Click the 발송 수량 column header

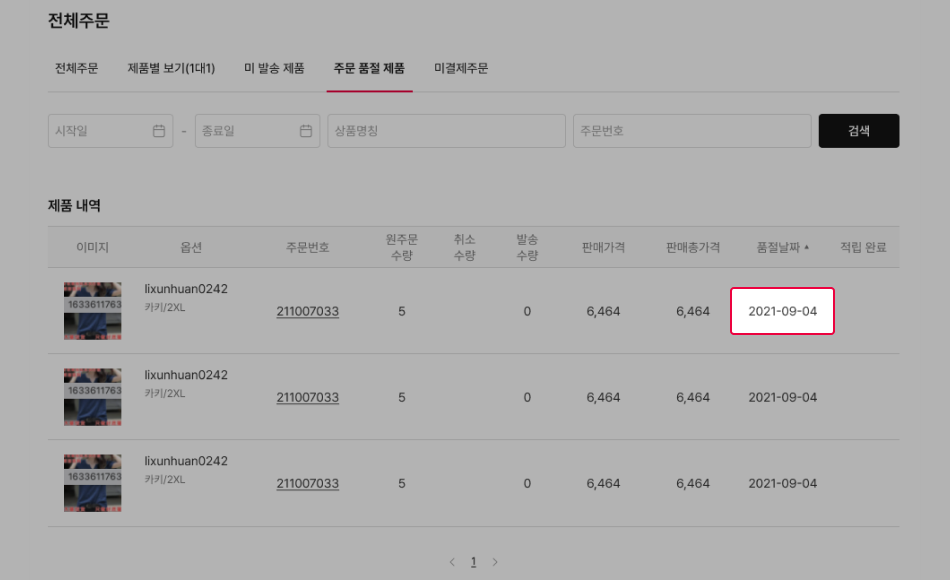[x=527, y=247]
